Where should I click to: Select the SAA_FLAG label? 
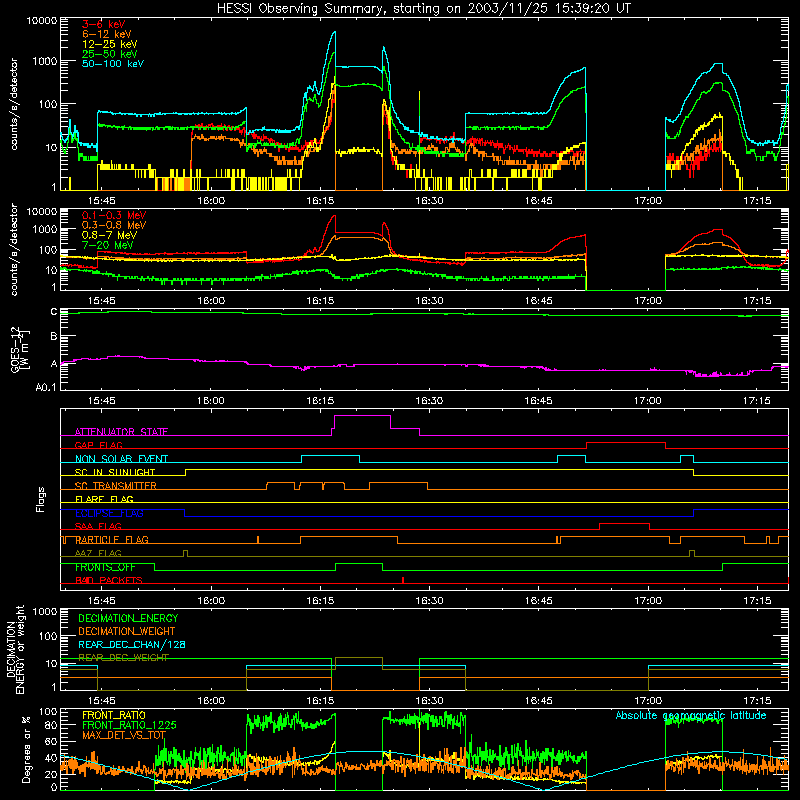98,526
